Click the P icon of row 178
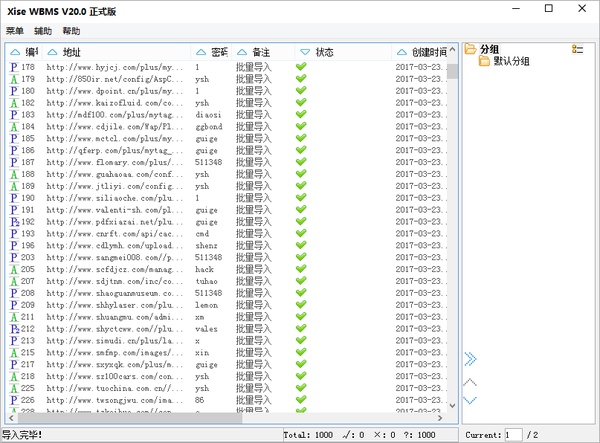This screenshot has height=443, width=600. click(x=14, y=67)
